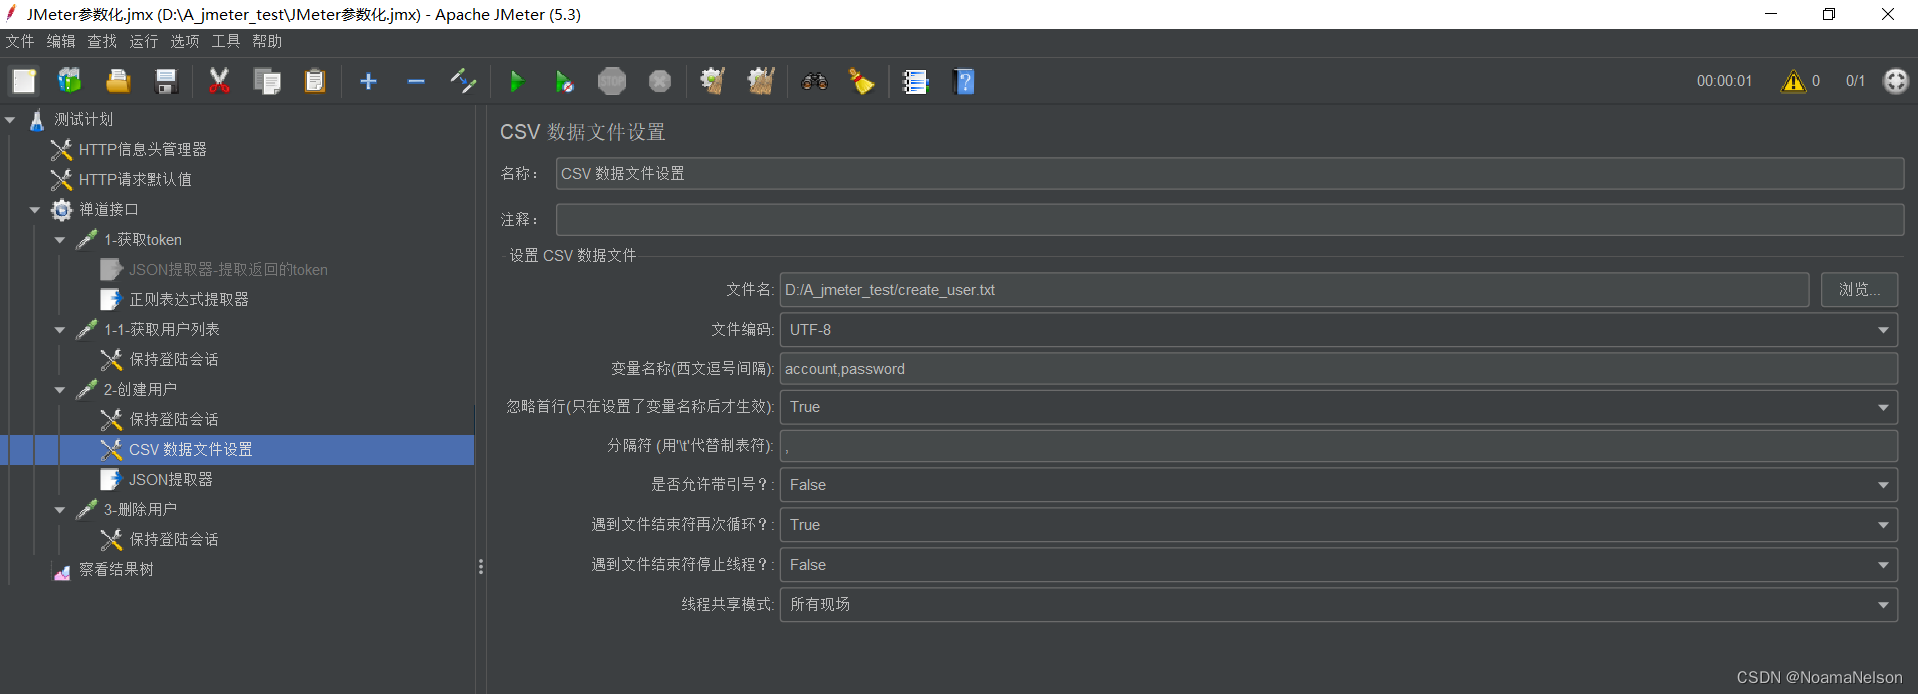Click the Stop test icon
The width and height of the screenshot is (1918, 694).
(x=612, y=81)
